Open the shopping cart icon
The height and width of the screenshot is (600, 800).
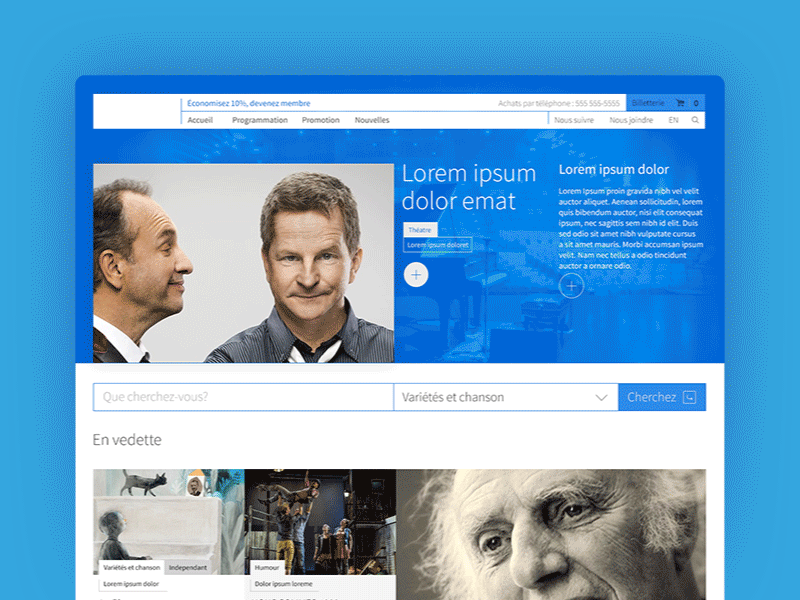[680, 103]
